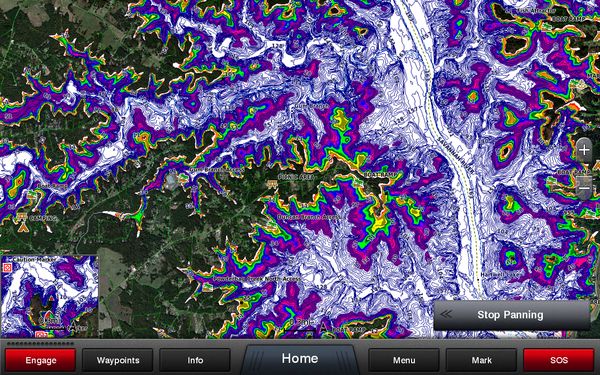Tap the Powderbag Creek North Access ramp icon
The image size is (600, 375).
207,287
